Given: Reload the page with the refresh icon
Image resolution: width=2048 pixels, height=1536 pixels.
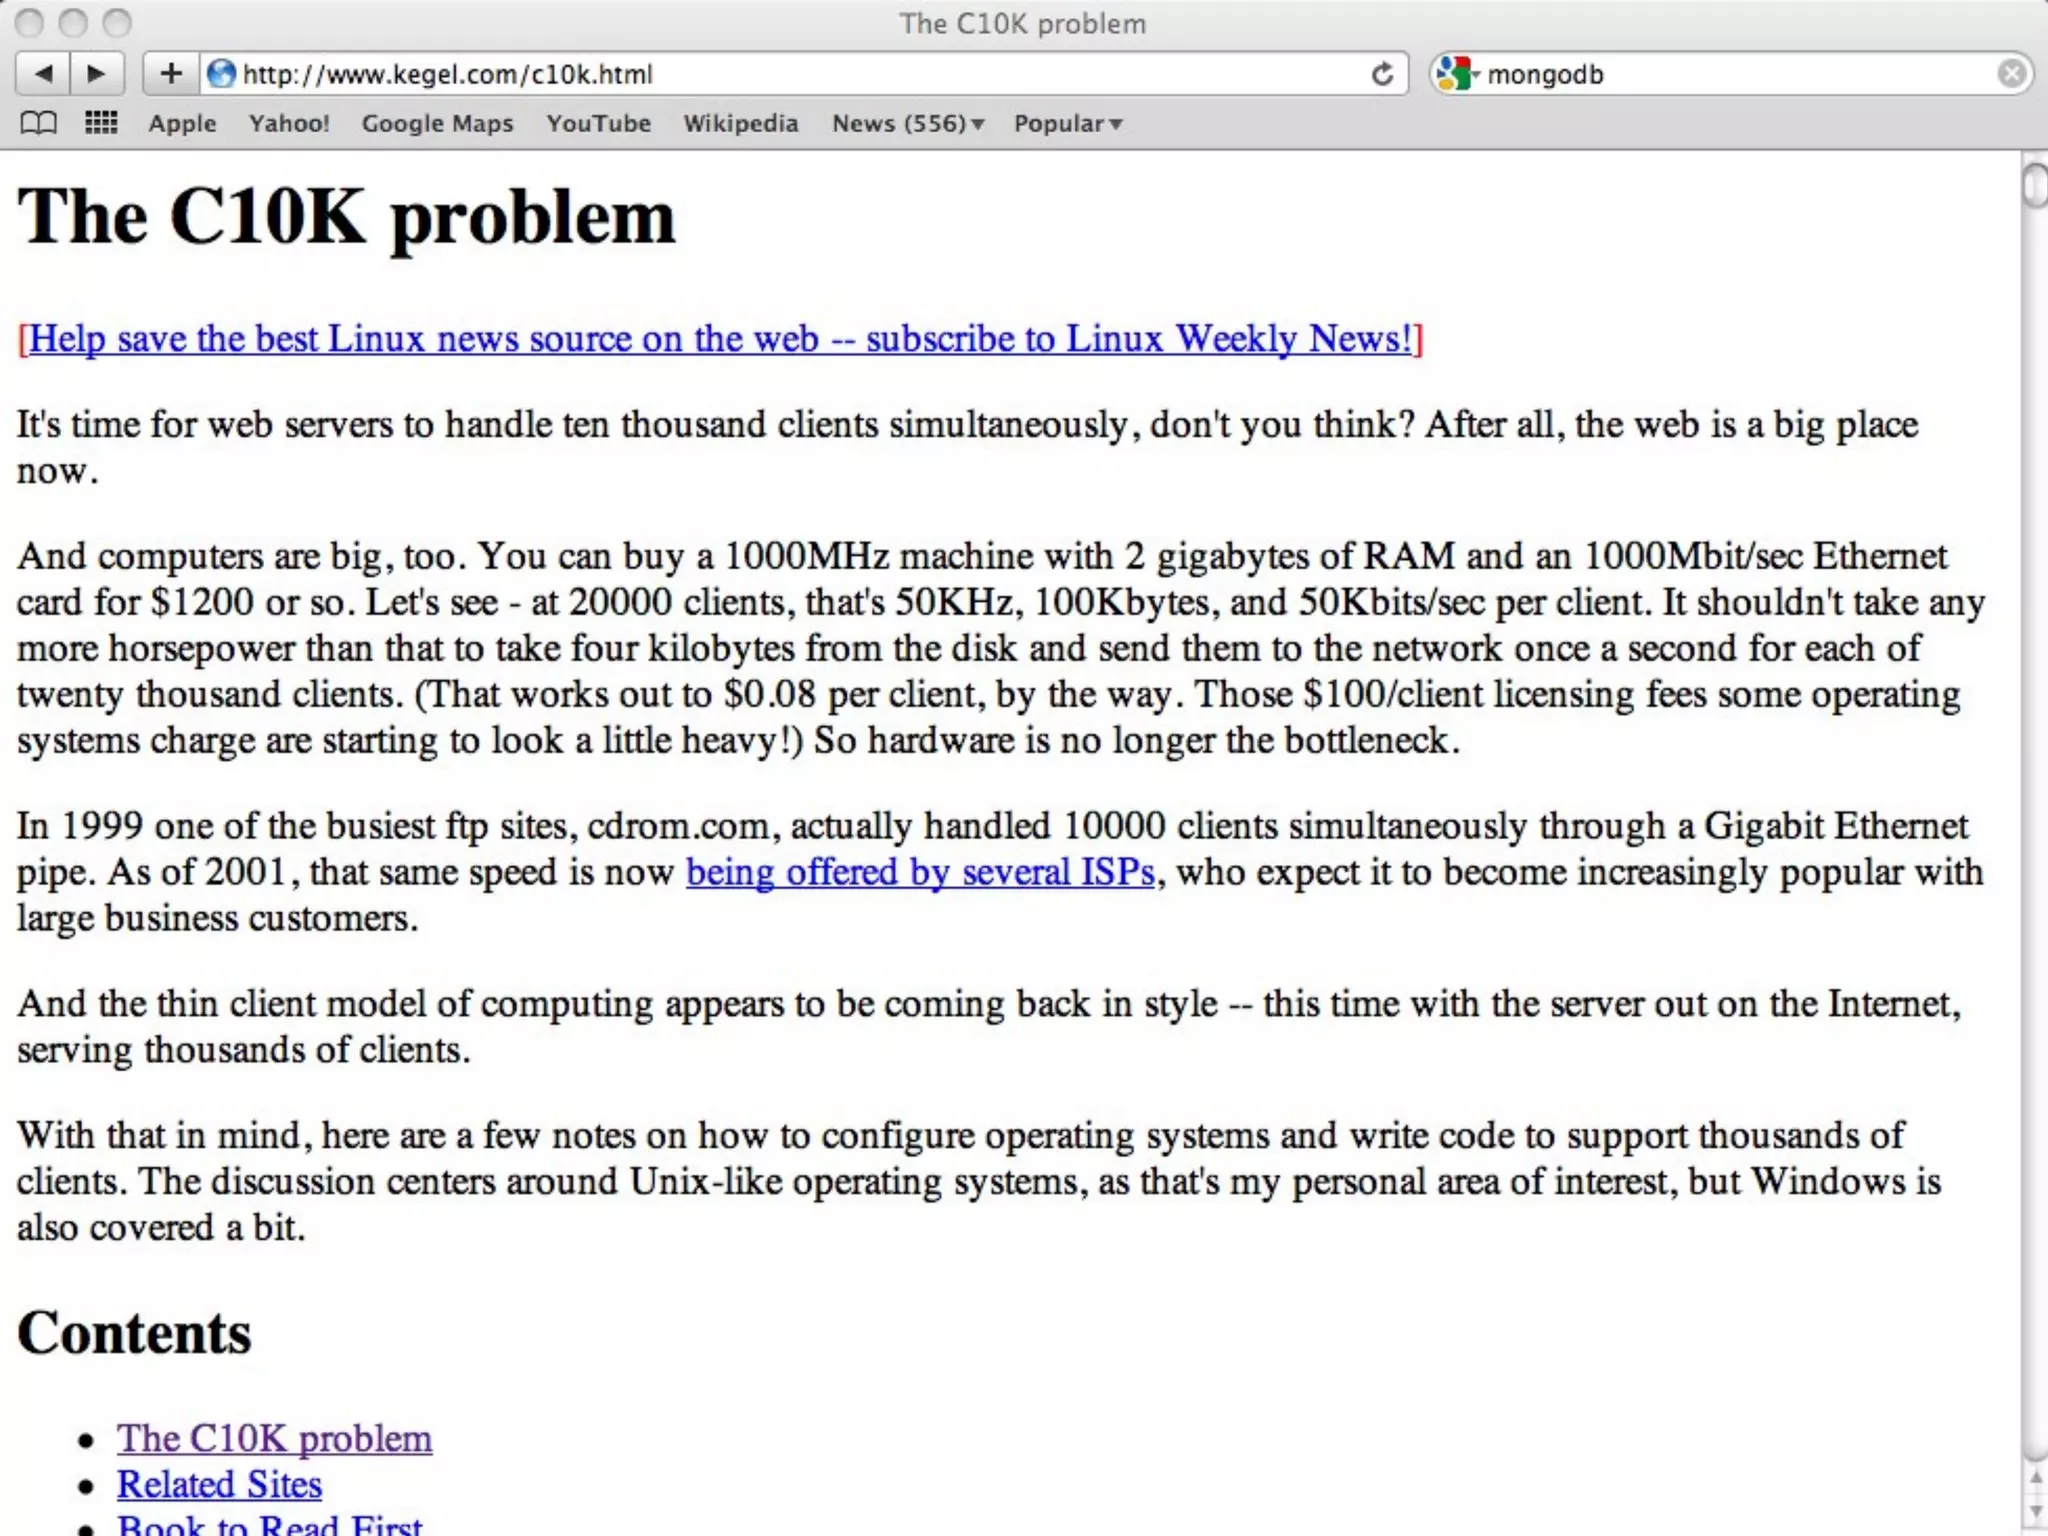Looking at the screenshot, I should pyautogui.click(x=1382, y=74).
